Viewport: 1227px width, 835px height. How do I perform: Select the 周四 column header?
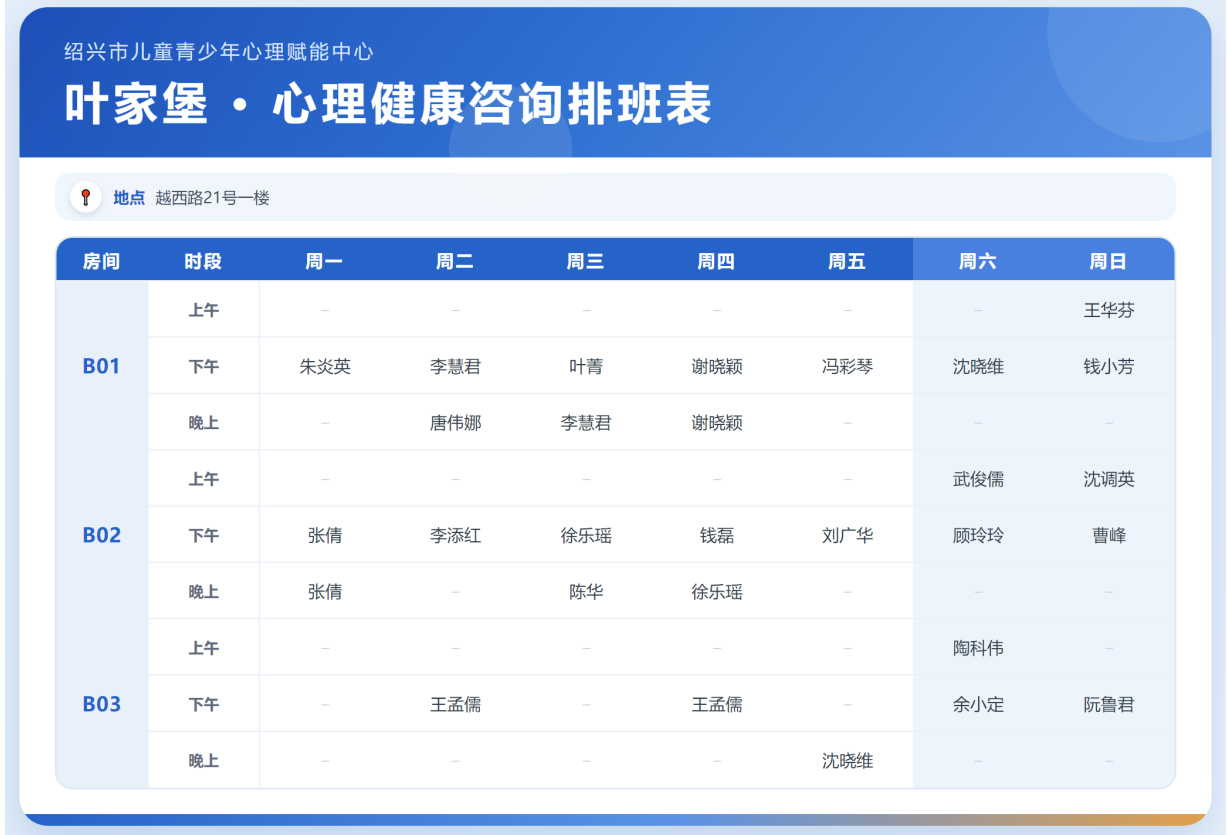click(717, 261)
